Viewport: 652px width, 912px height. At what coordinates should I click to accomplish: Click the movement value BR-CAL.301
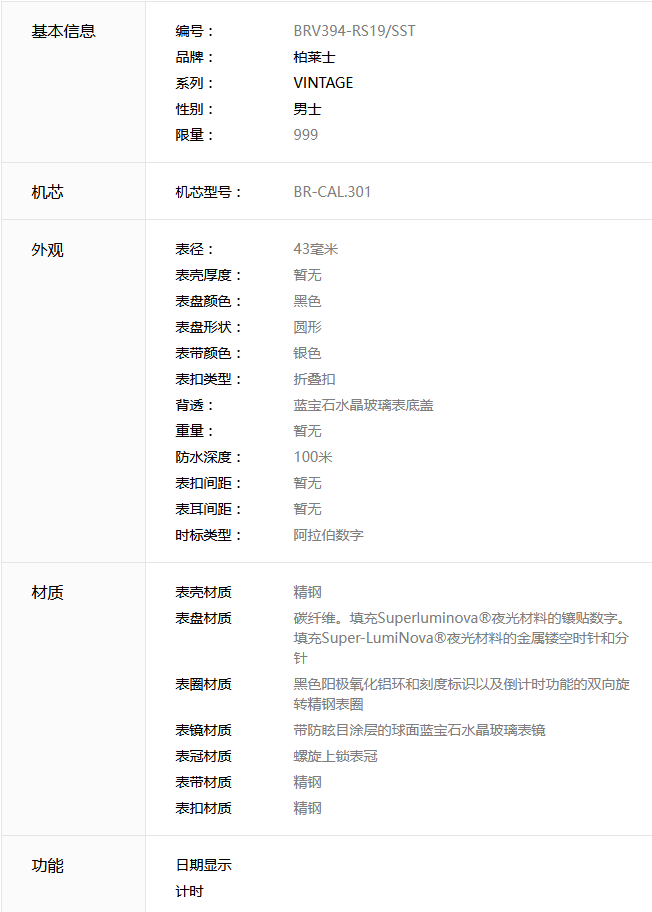click(x=332, y=192)
